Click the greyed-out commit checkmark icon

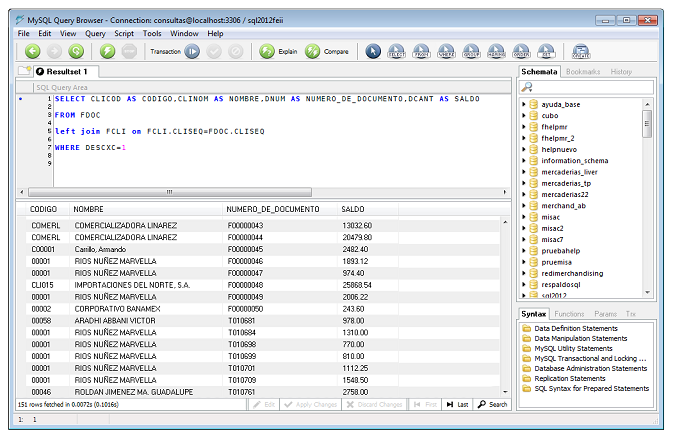(x=213, y=51)
